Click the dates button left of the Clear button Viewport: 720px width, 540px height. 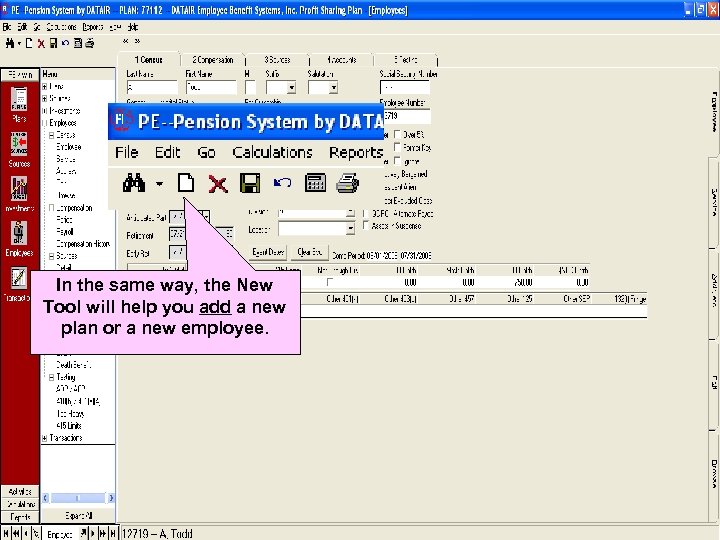(268, 252)
